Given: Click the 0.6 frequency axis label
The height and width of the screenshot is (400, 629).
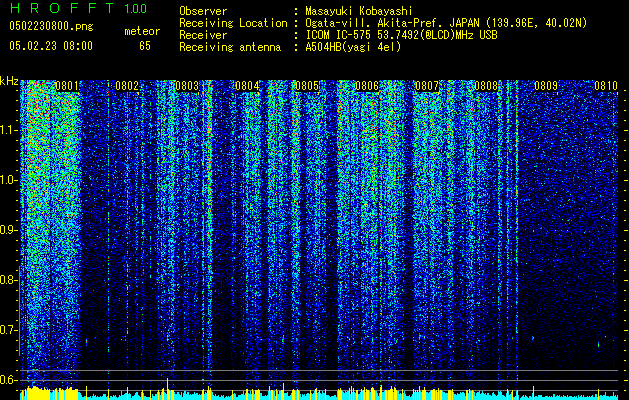Looking at the screenshot, I should pyautogui.click(x=8, y=380).
